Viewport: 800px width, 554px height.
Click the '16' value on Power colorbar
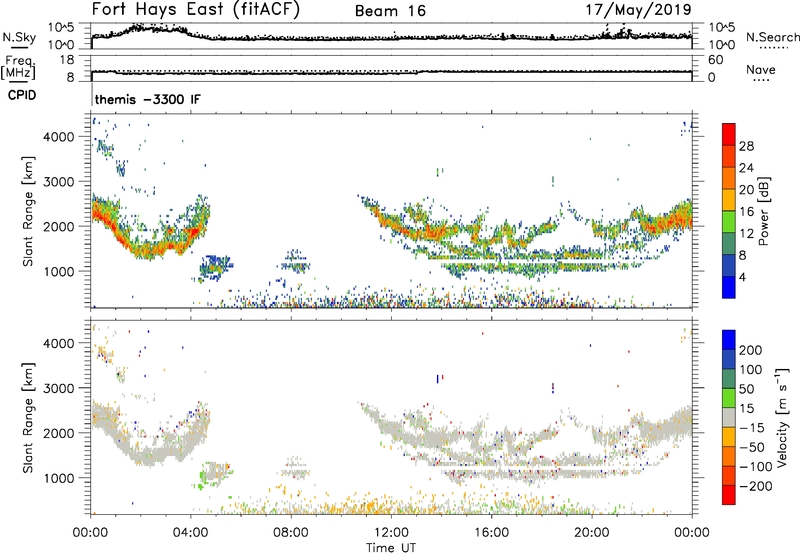tap(746, 212)
